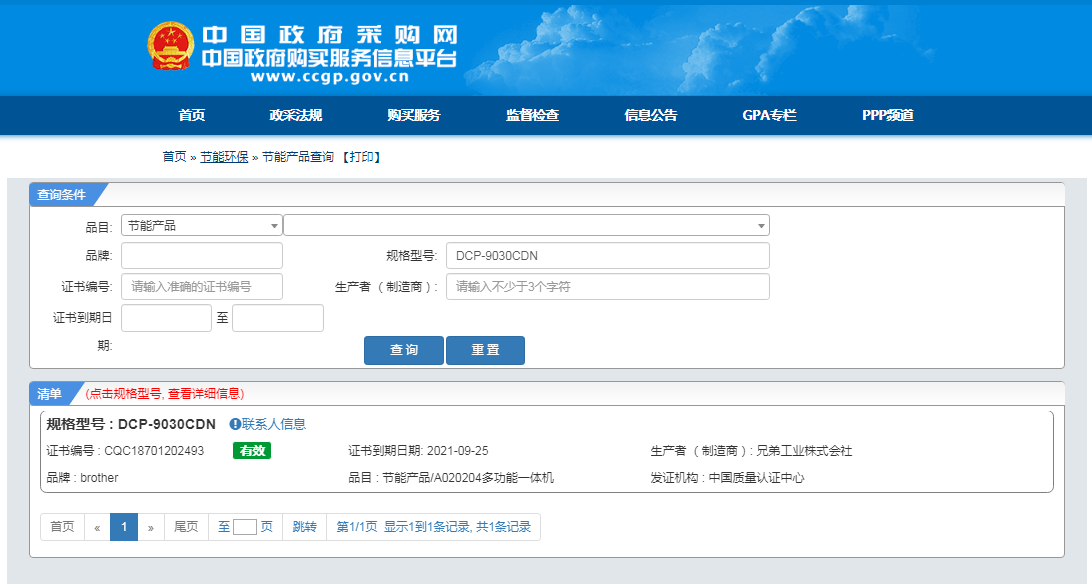
Task: Open the 政采法规 navigation menu
Action: pos(296,116)
